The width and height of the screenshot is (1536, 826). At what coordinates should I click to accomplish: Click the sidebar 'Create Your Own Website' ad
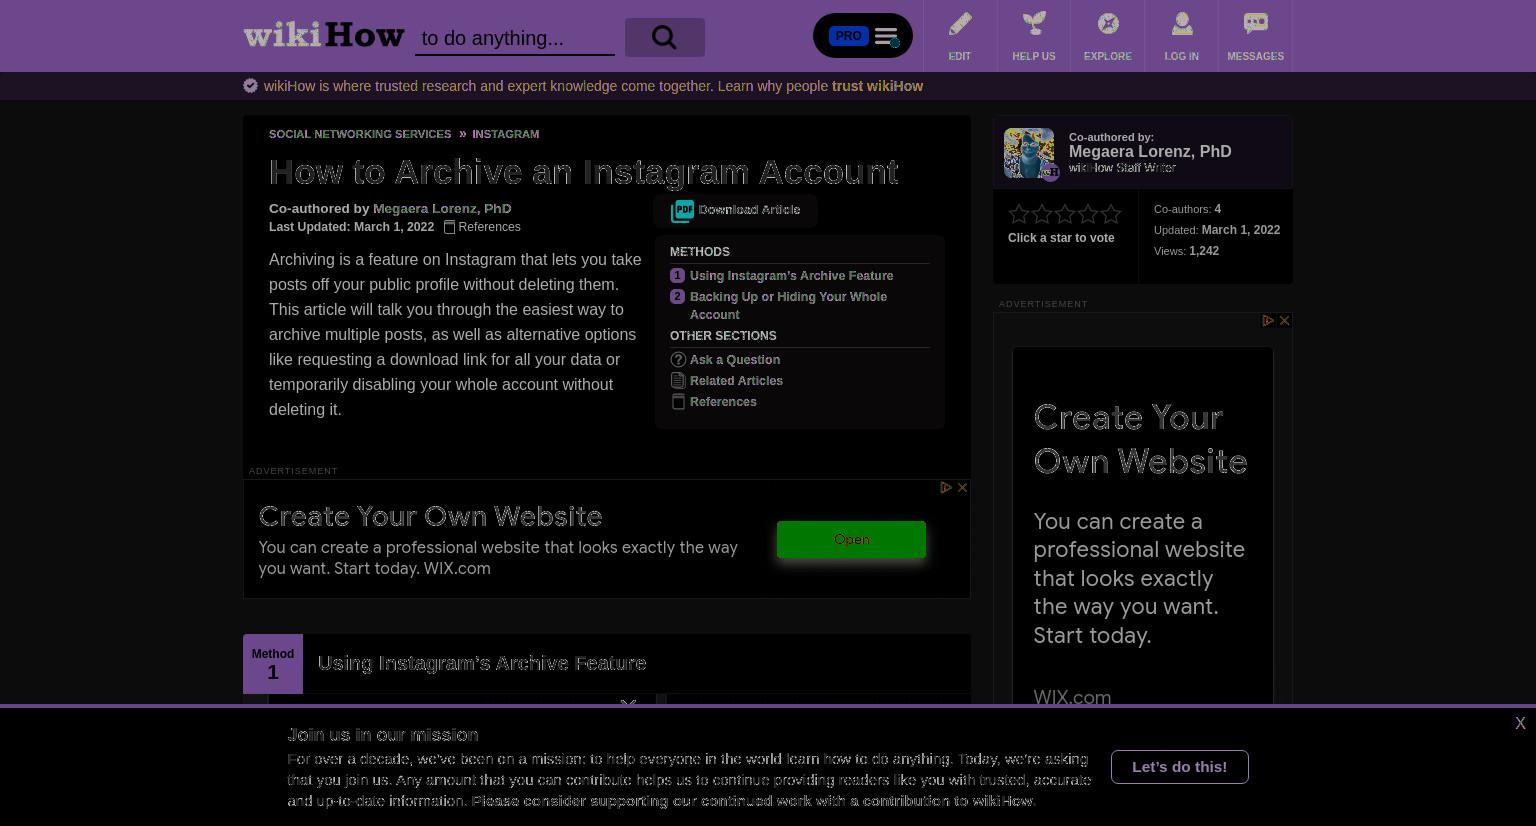1140,439
